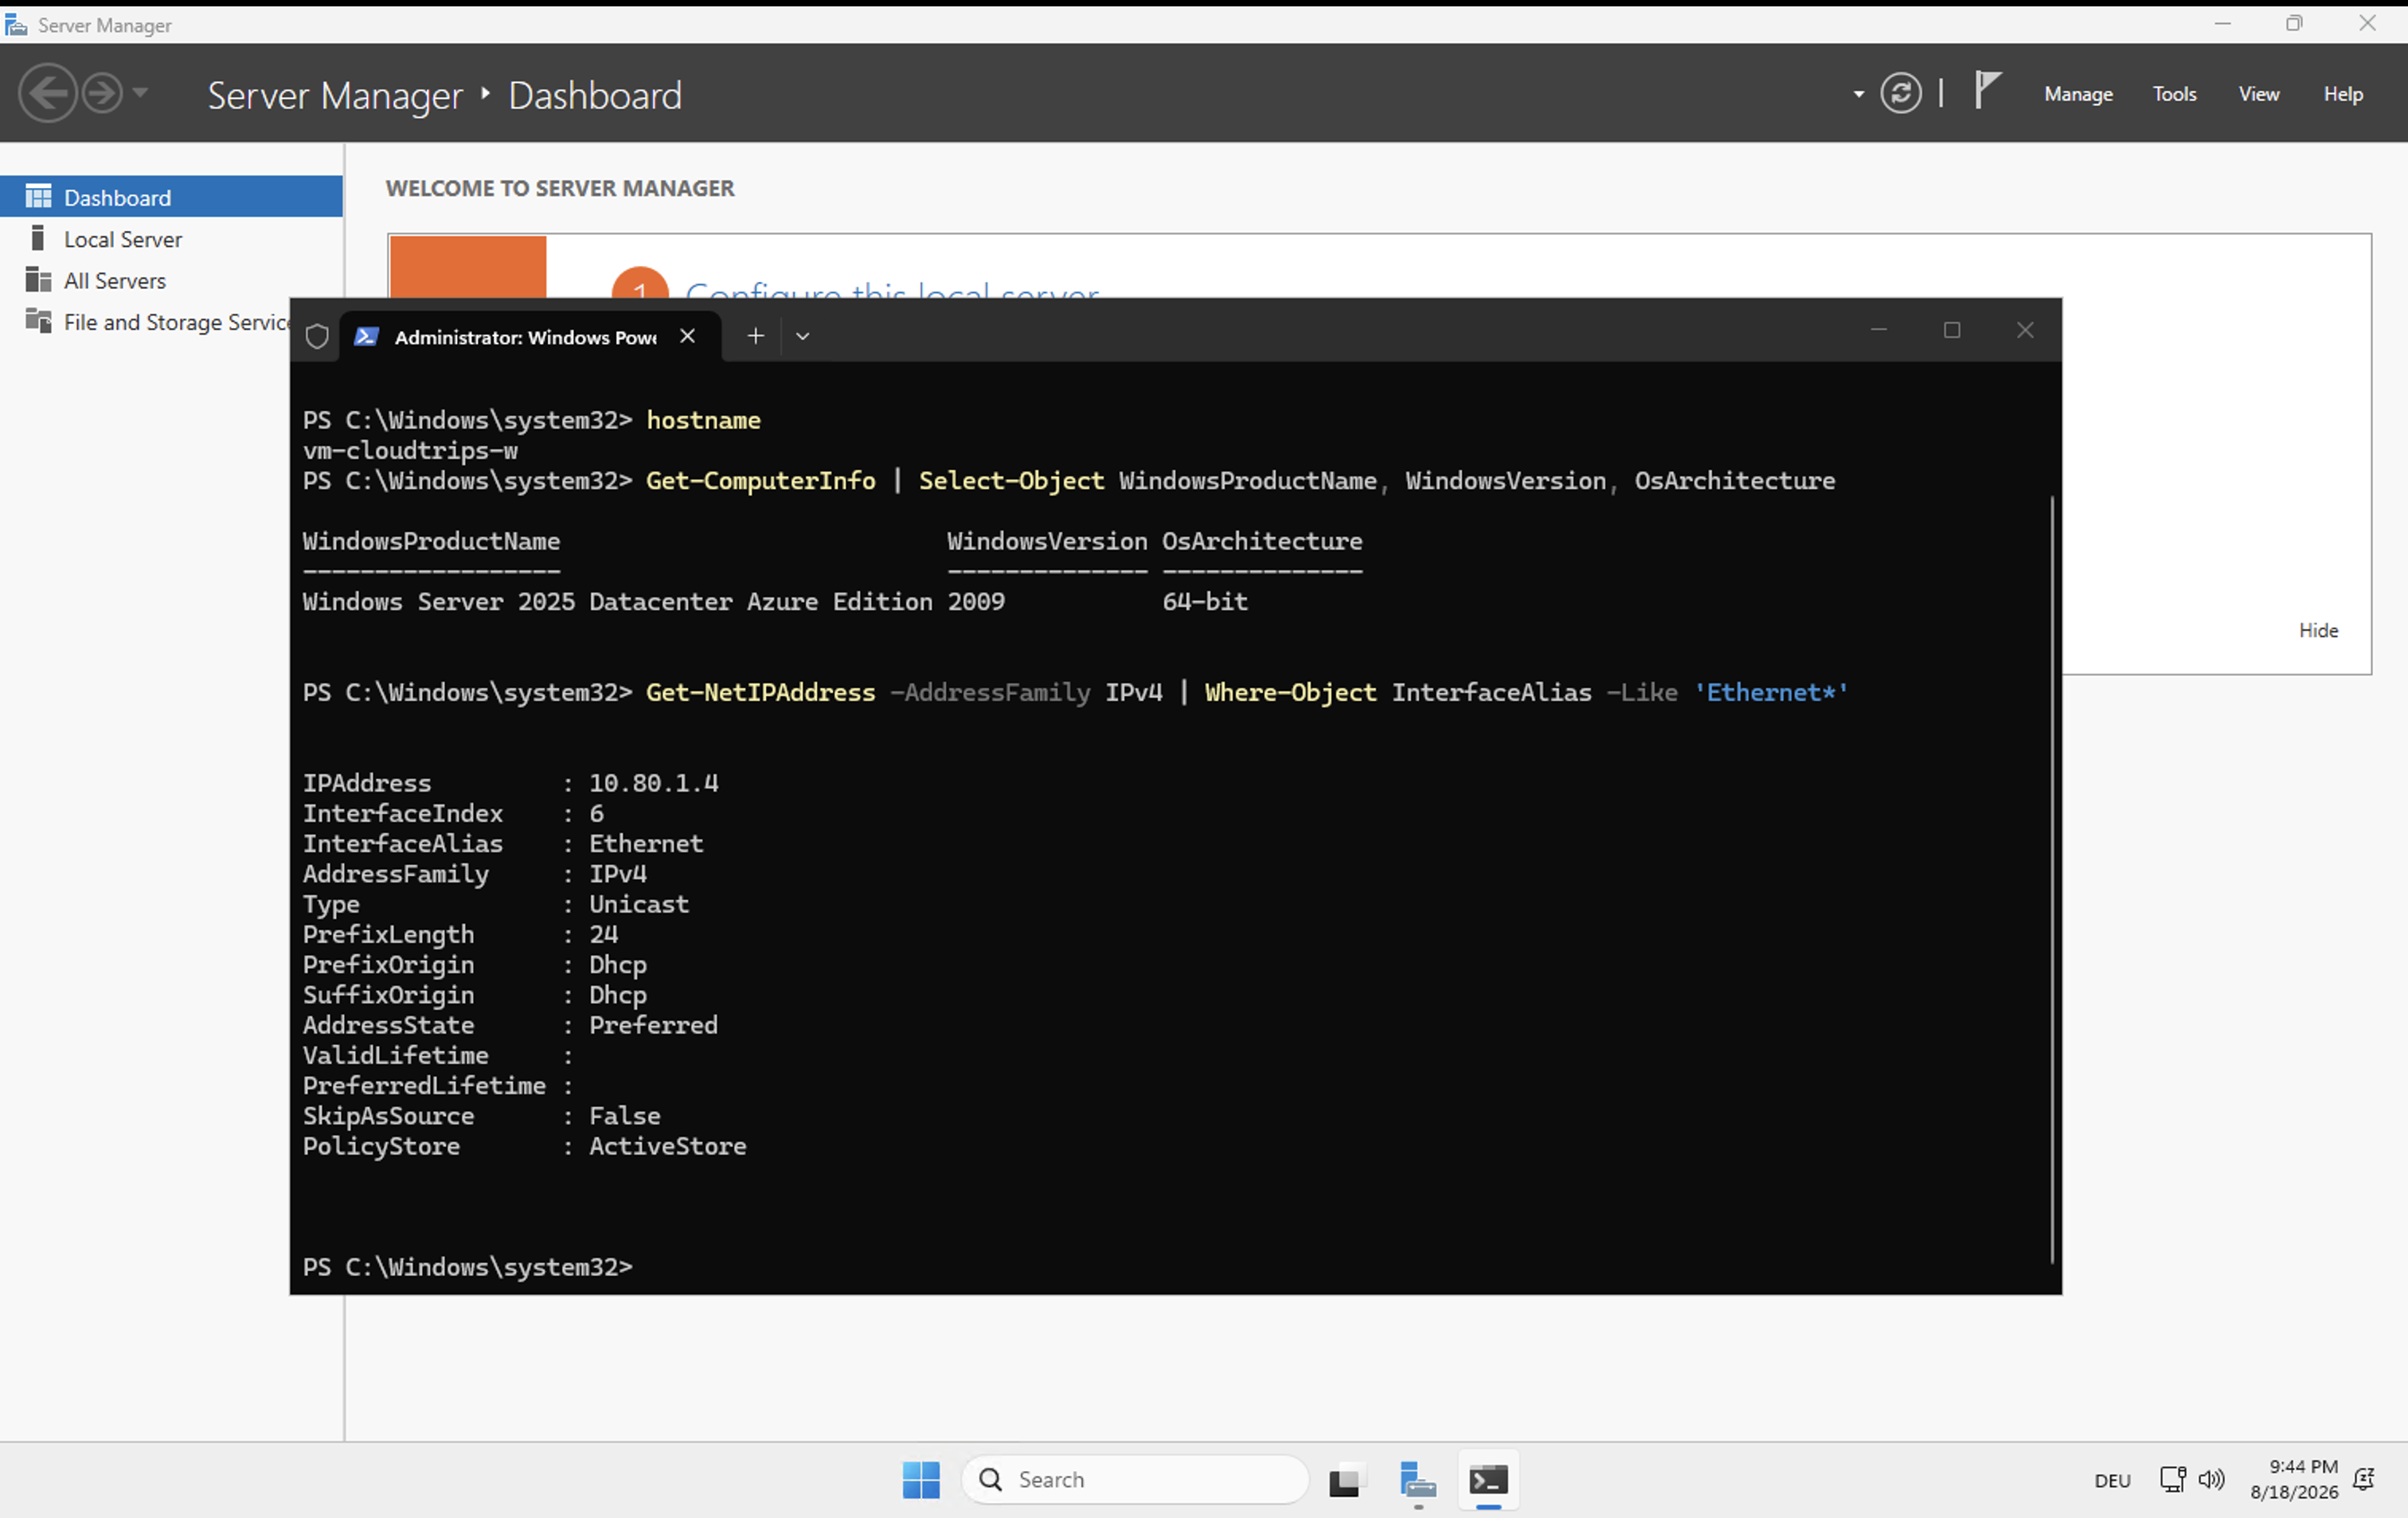Close the terminal window
Image resolution: width=2408 pixels, height=1518 pixels.
click(2024, 330)
